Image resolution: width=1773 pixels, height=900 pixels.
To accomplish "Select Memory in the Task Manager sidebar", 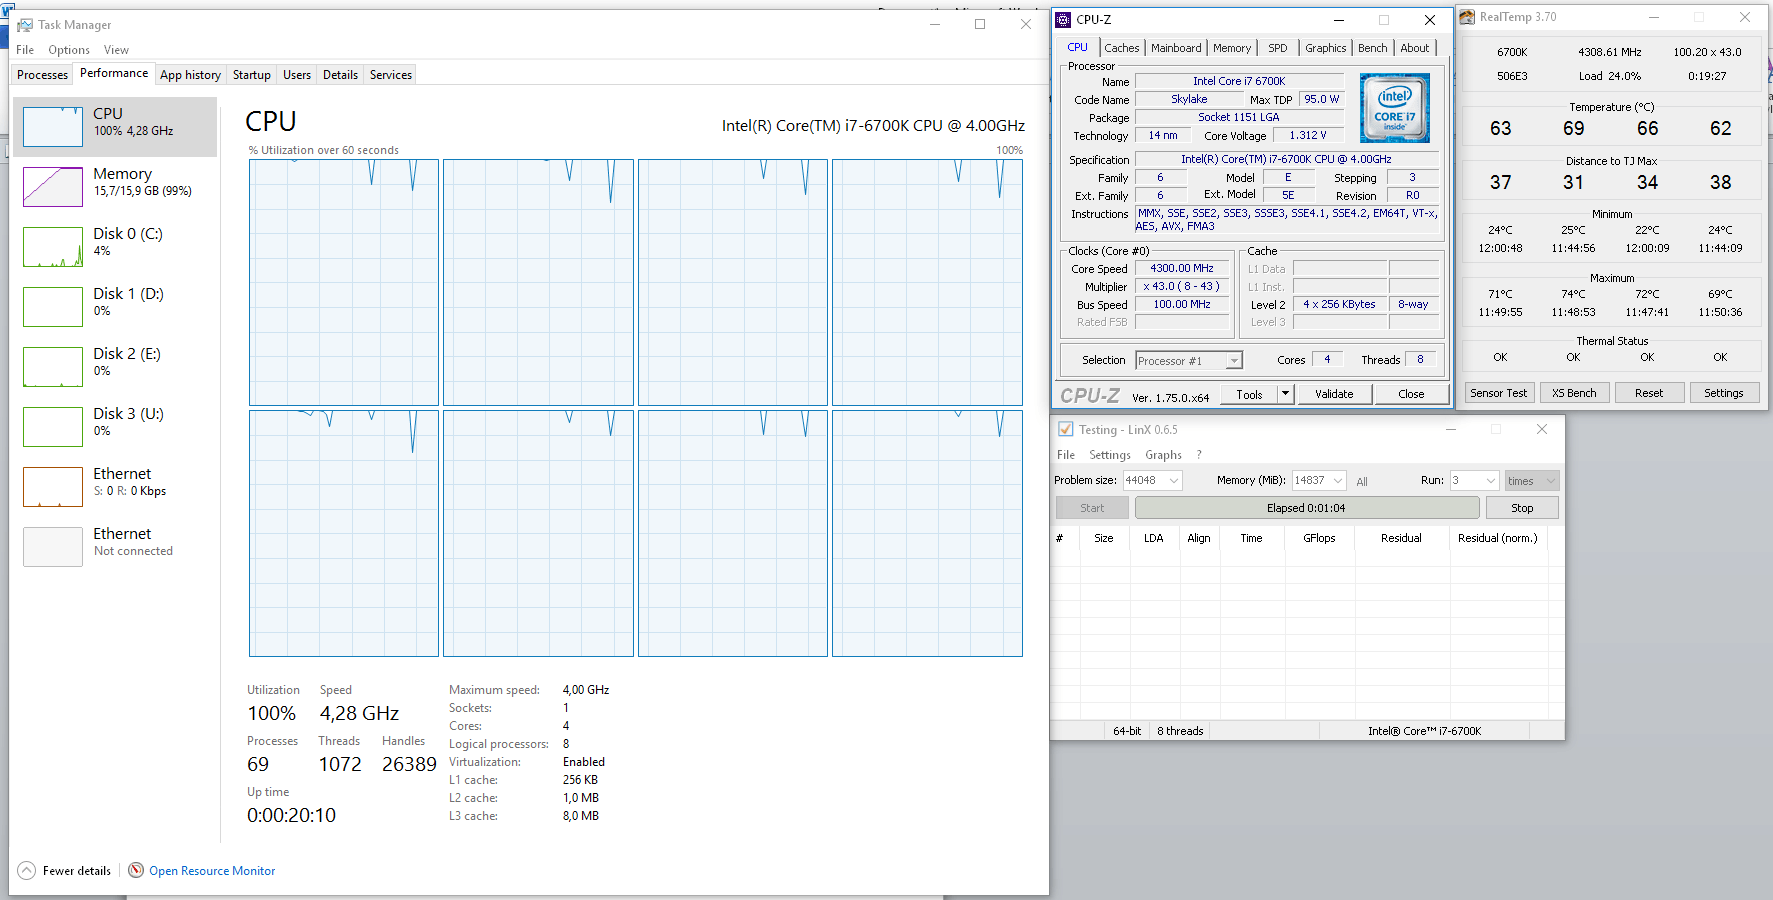I will point(115,187).
